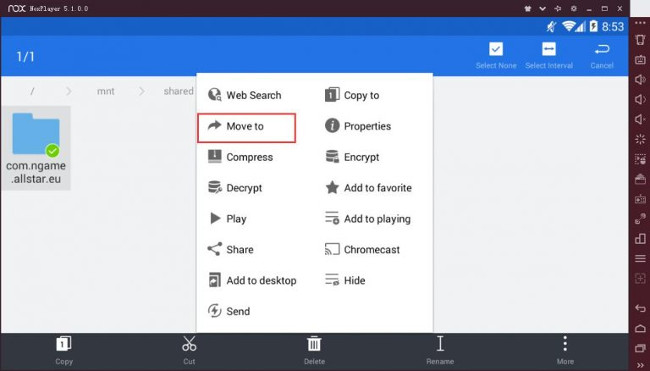The height and width of the screenshot is (371, 650).
Task: Cancel the selection mode
Action: [602, 55]
